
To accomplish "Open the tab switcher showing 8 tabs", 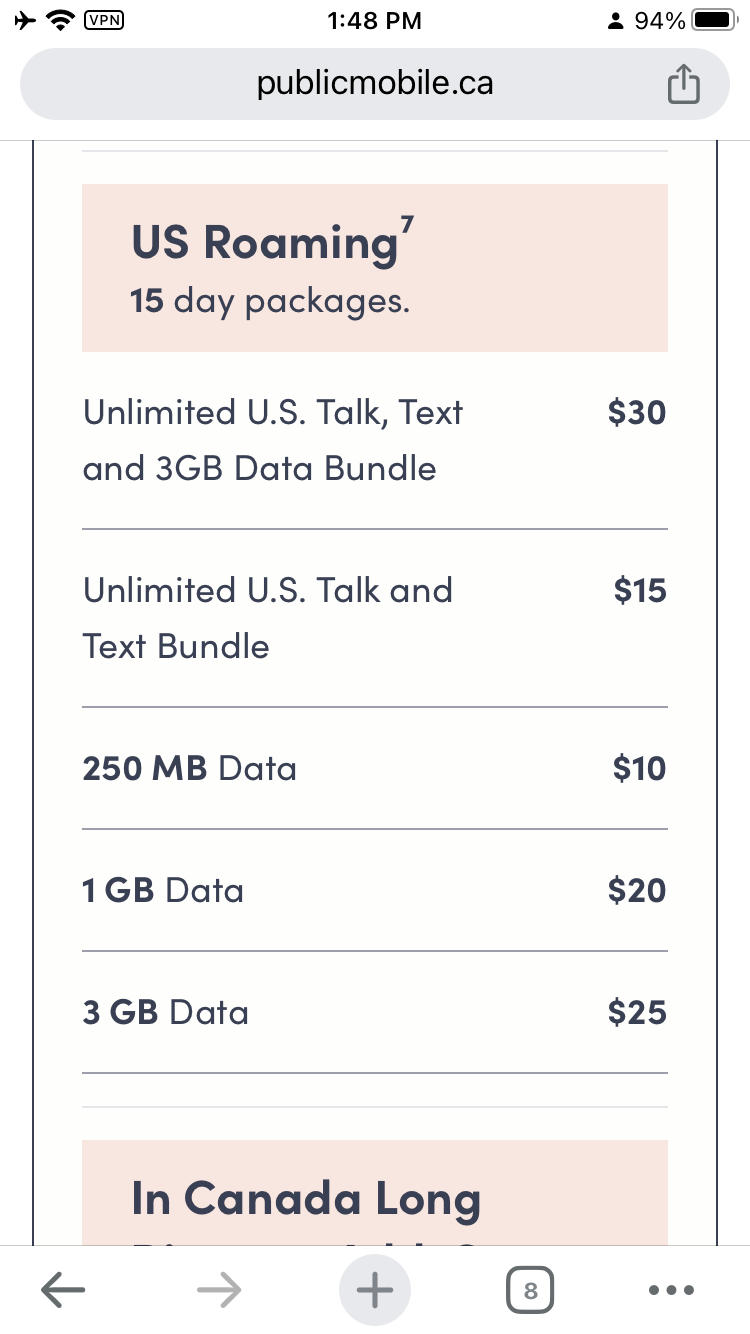I will pyautogui.click(x=530, y=1289).
